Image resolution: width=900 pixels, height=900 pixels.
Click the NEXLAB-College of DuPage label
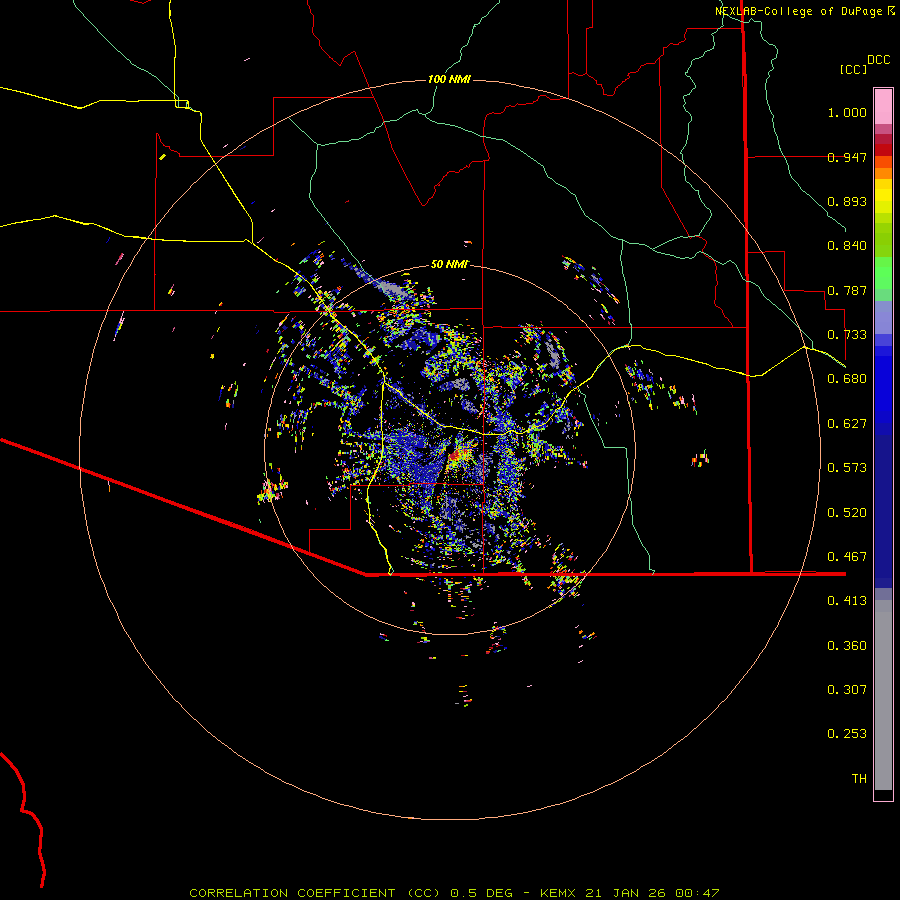[799, 11]
